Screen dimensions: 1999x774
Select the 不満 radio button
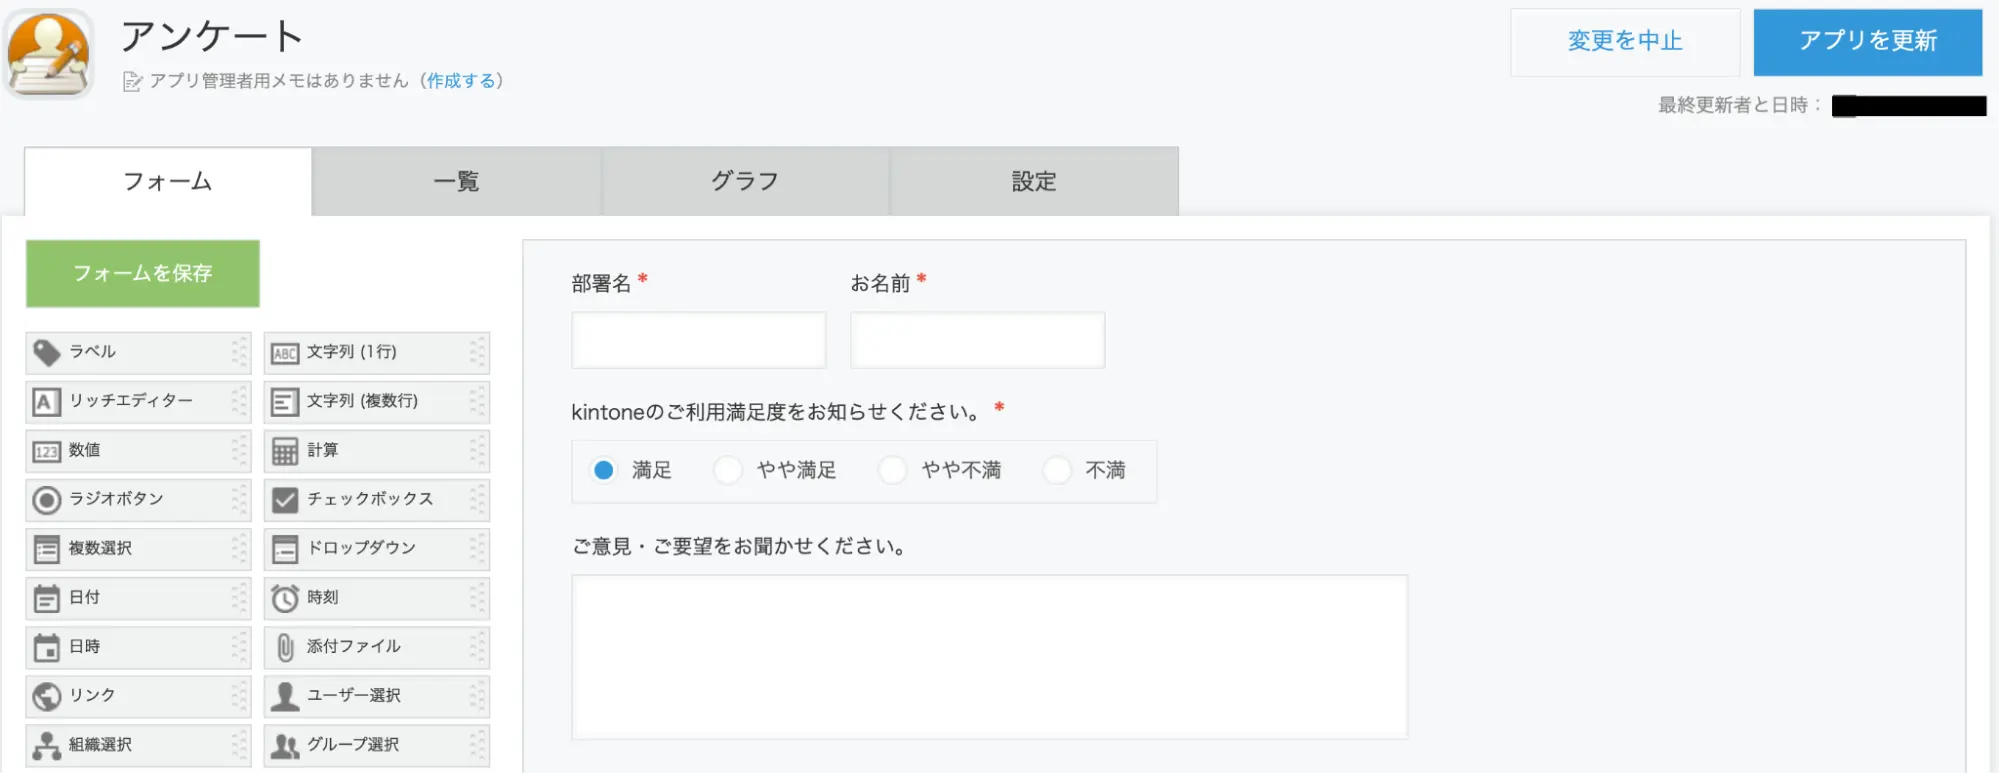pos(1057,470)
